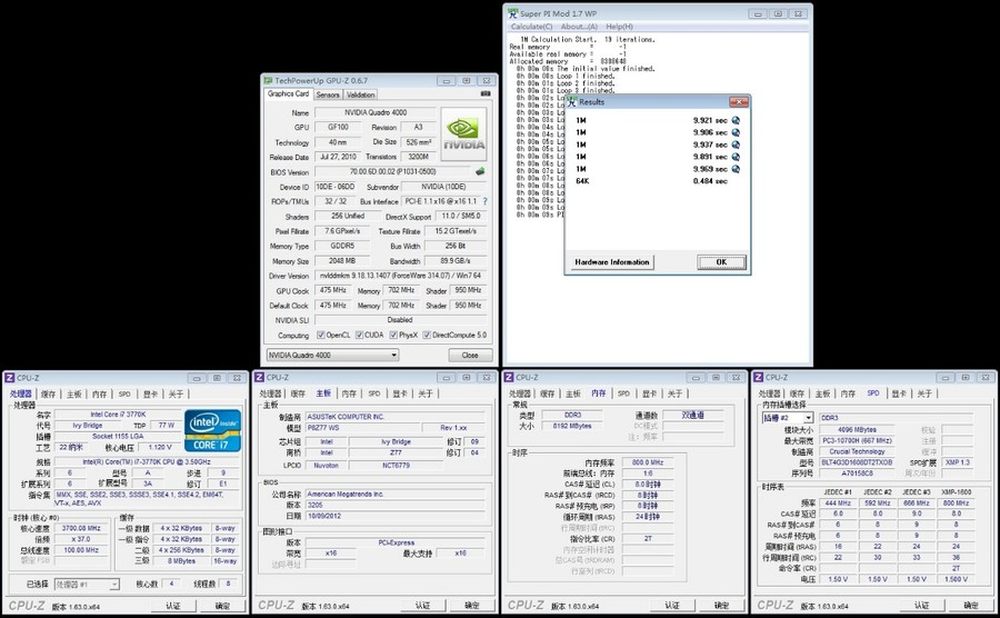This screenshot has height=618, width=1000.
Task: Open the 缓存 tab in CPU-Z processor window
Action: click(x=48, y=394)
